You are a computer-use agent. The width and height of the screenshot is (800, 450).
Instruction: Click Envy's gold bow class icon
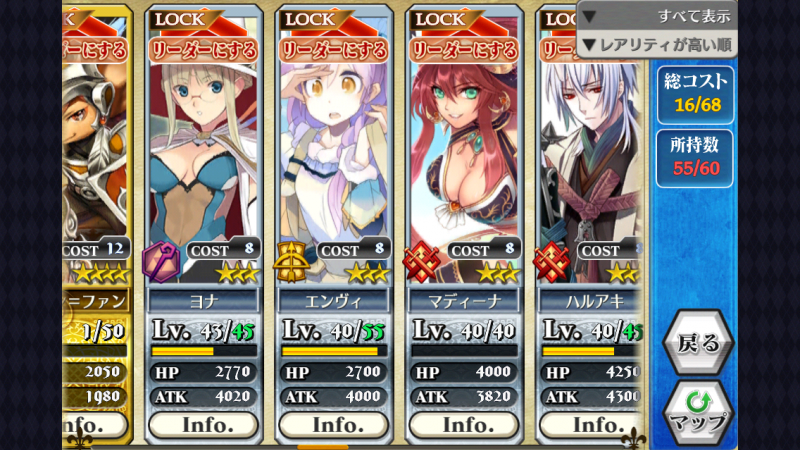[x=291, y=262]
